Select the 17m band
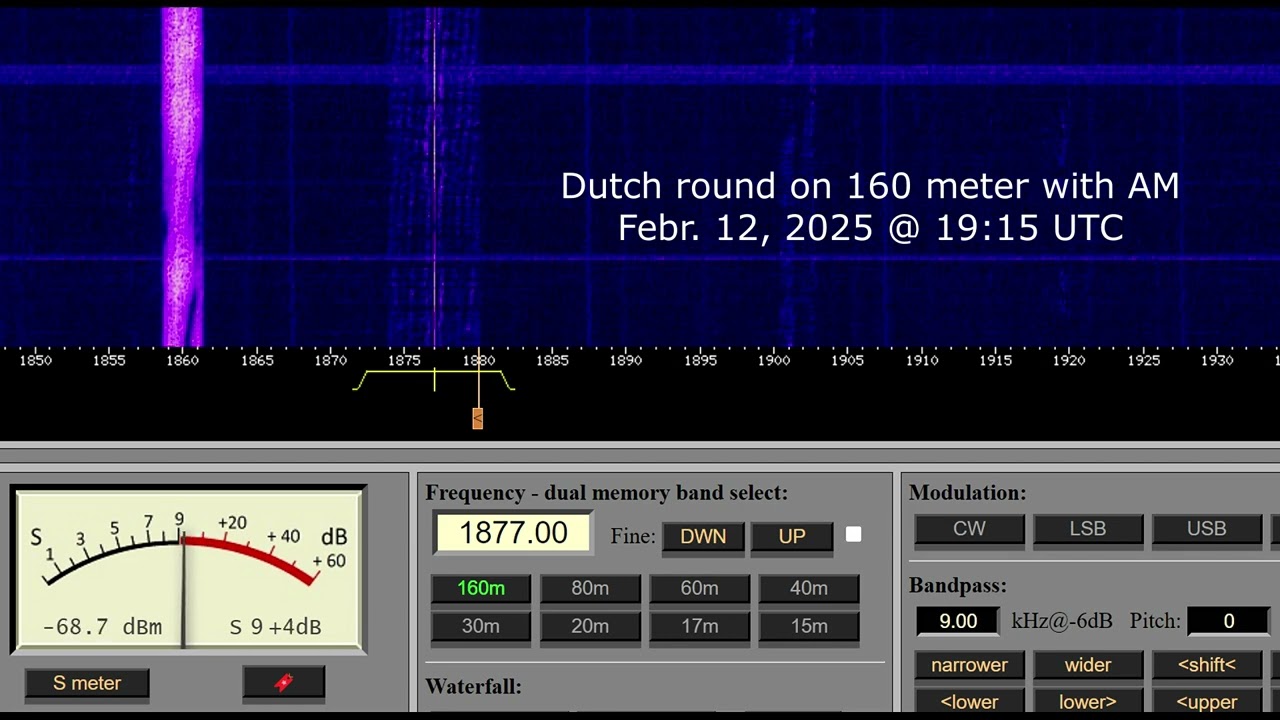This screenshot has height=720, width=1280. point(699,626)
